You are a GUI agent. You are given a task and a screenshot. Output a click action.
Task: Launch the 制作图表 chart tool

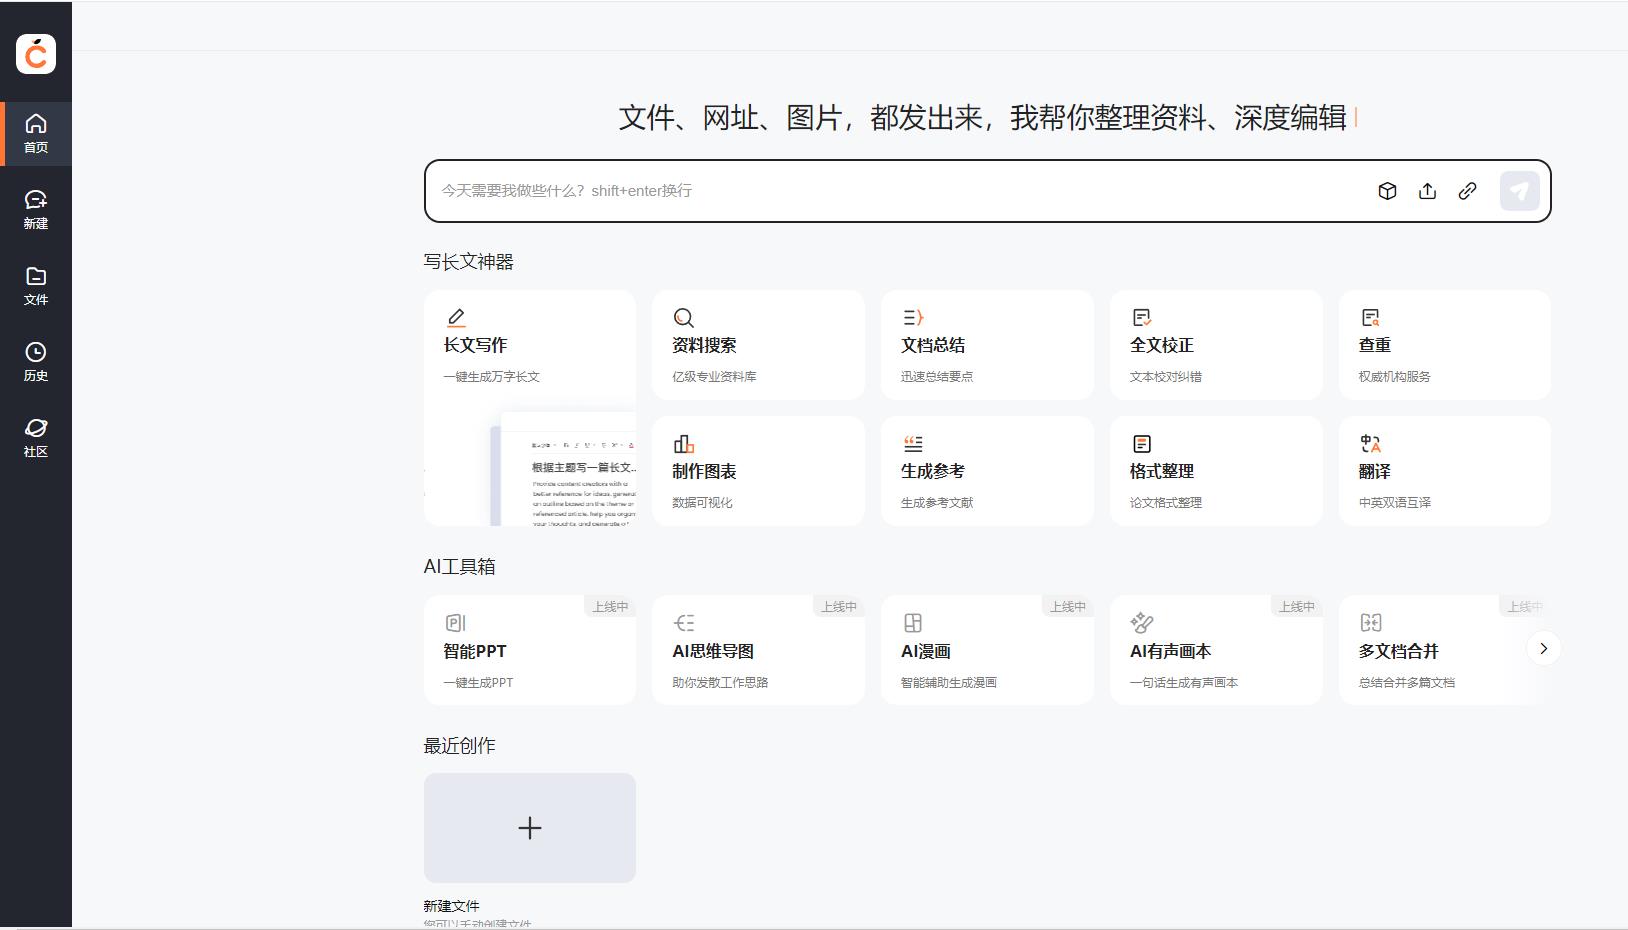758,471
